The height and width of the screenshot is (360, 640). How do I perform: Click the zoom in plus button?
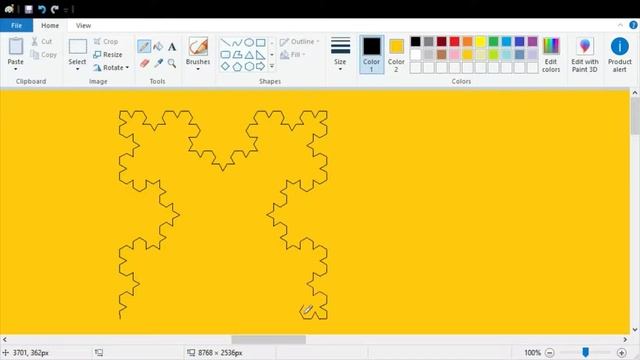(x=622, y=353)
